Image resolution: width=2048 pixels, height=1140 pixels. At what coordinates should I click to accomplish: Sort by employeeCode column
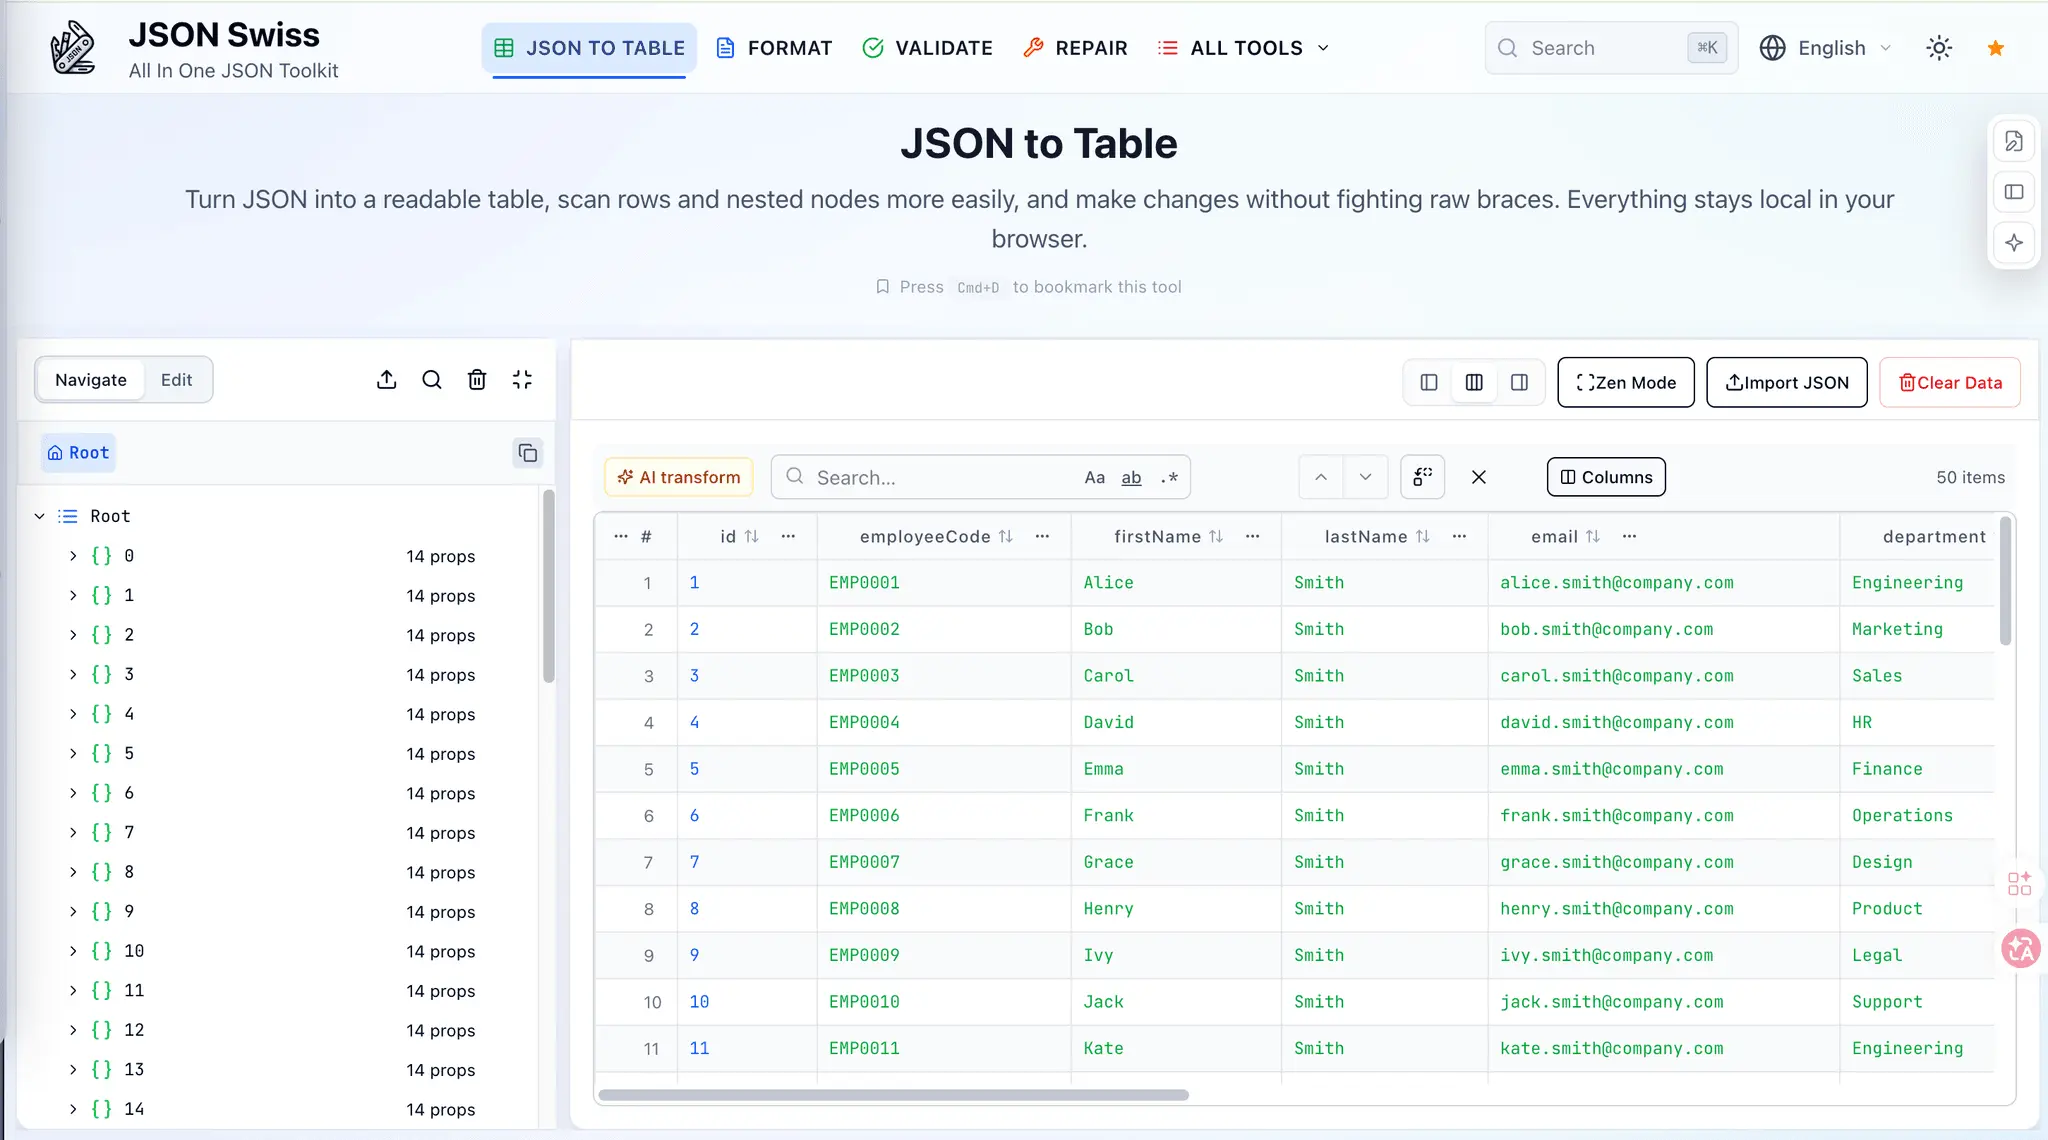(x=1006, y=537)
